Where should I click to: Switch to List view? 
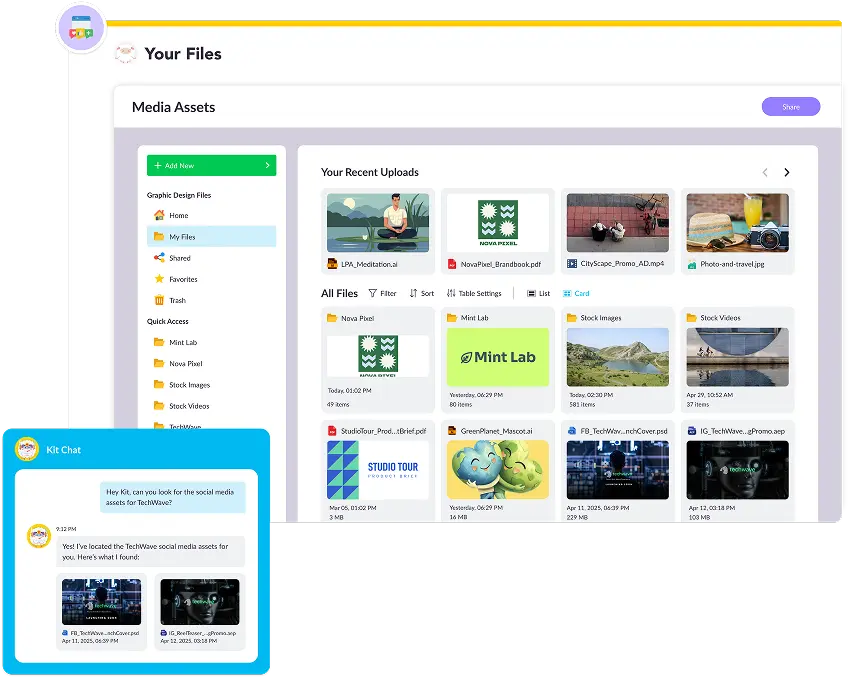pyautogui.click(x=538, y=293)
